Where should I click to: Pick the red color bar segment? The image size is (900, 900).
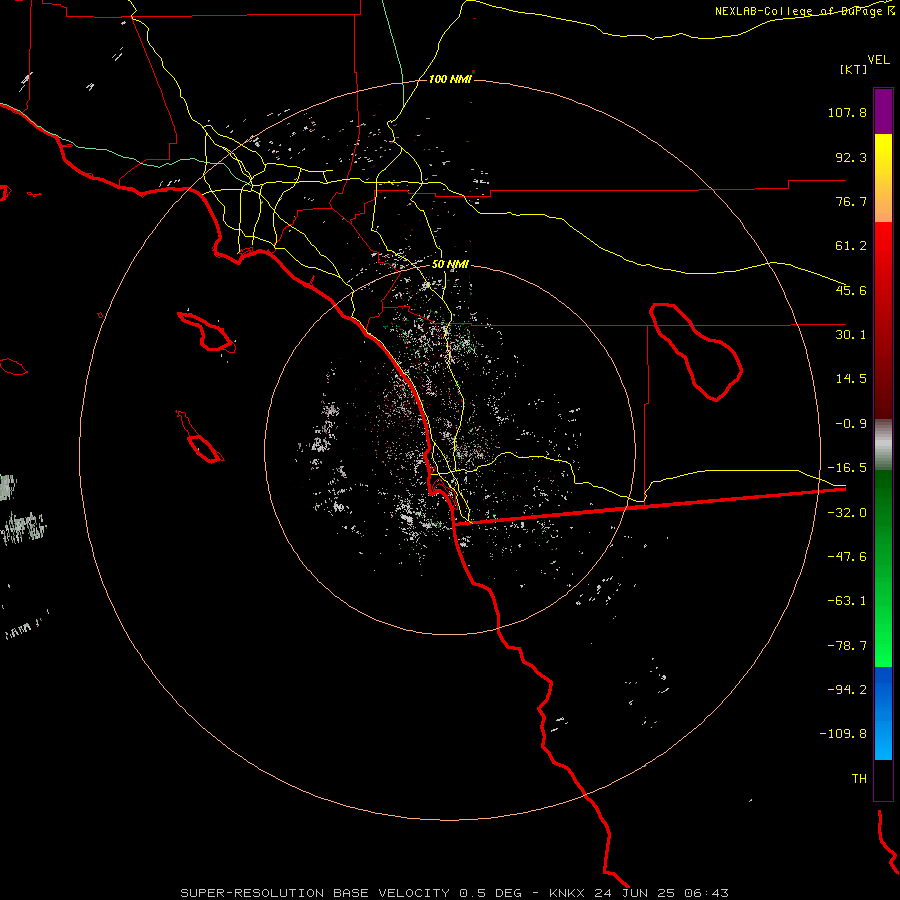(x=883, y=320)
